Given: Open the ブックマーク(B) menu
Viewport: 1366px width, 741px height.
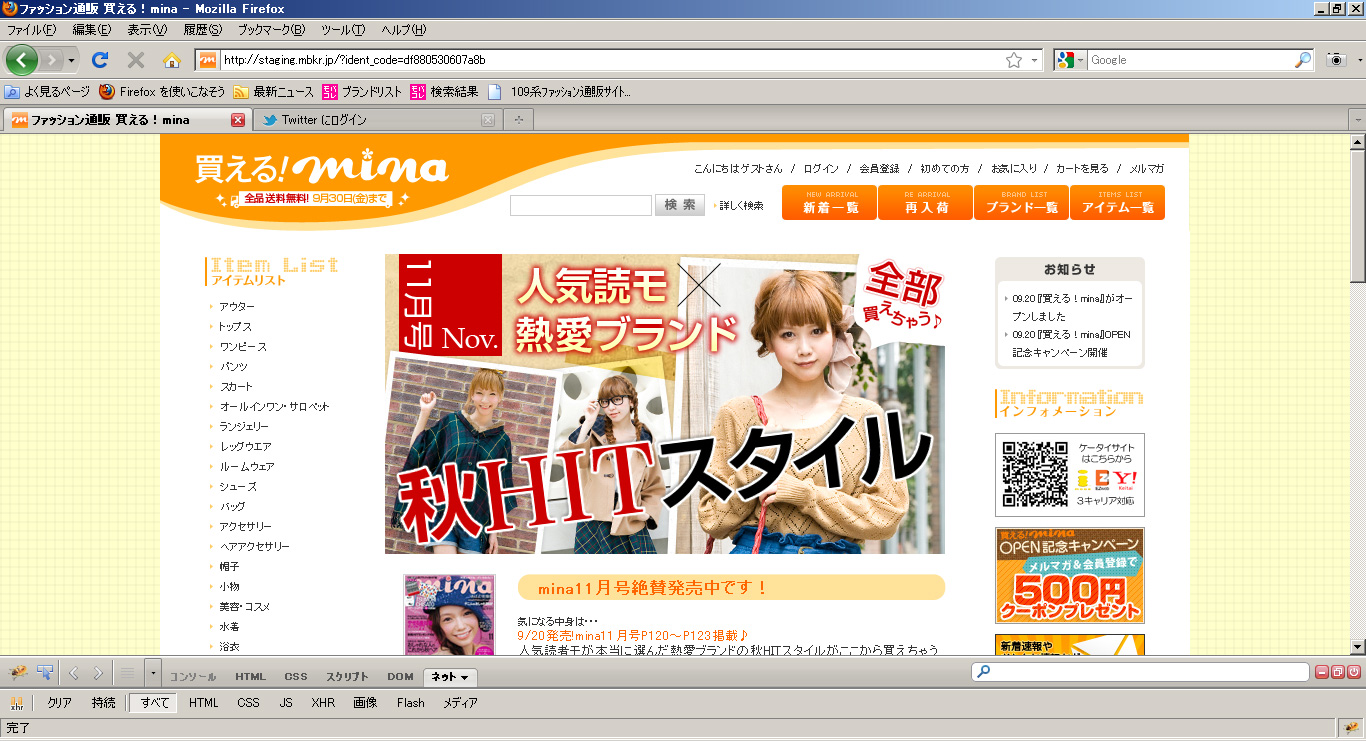Looking at the screenshot, I should 269,30.
